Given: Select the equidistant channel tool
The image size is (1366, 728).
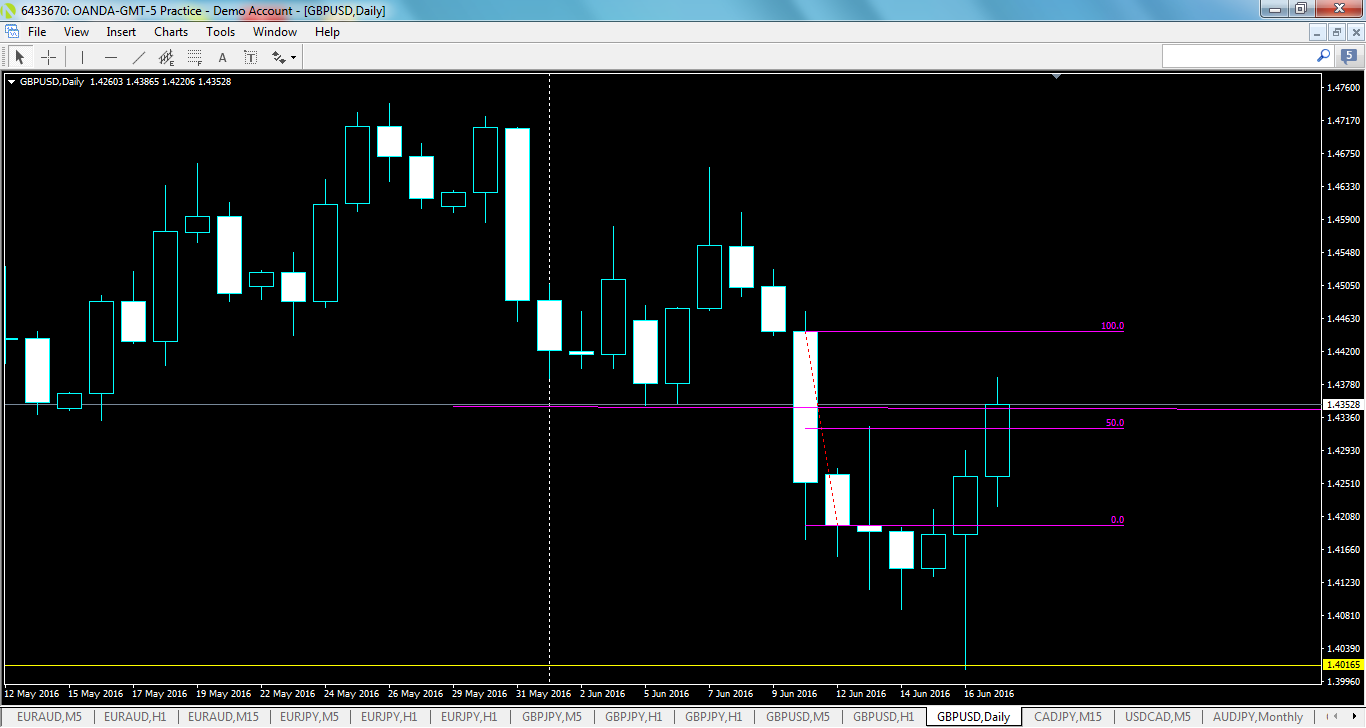Looking at the screenshot, I should (166, 57).
